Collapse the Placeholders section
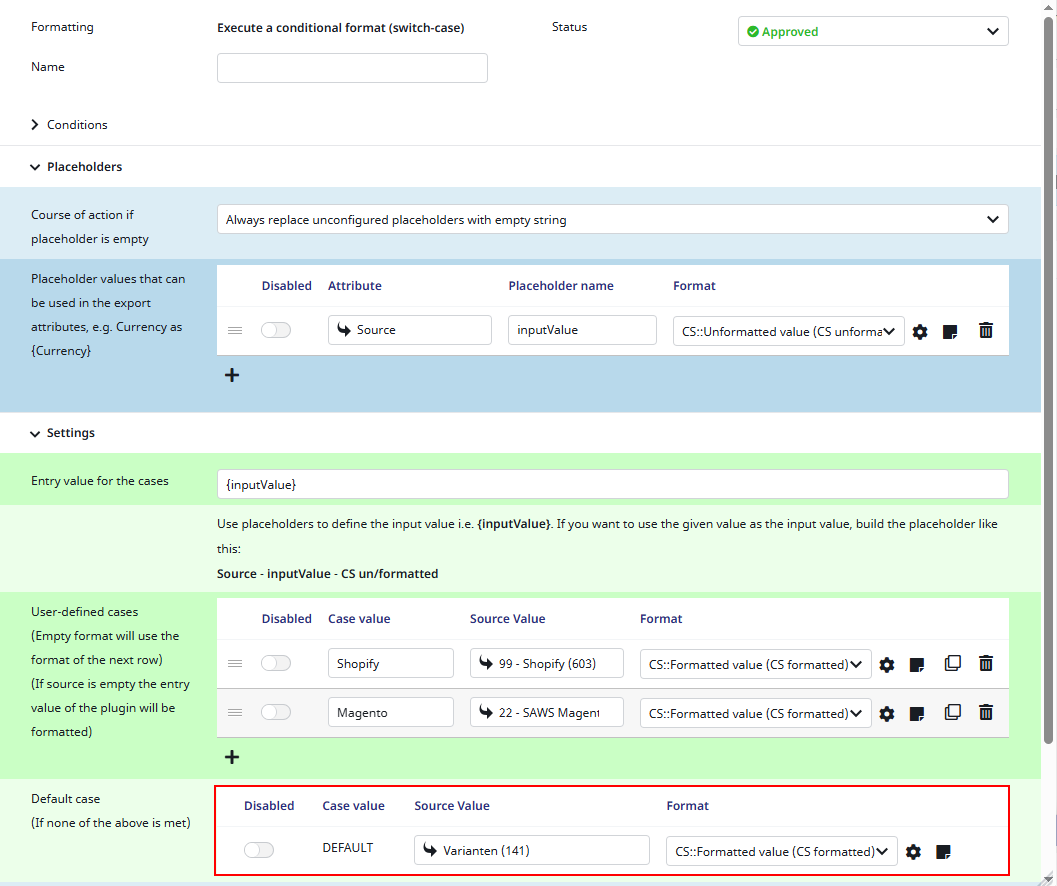 (77, 167)
